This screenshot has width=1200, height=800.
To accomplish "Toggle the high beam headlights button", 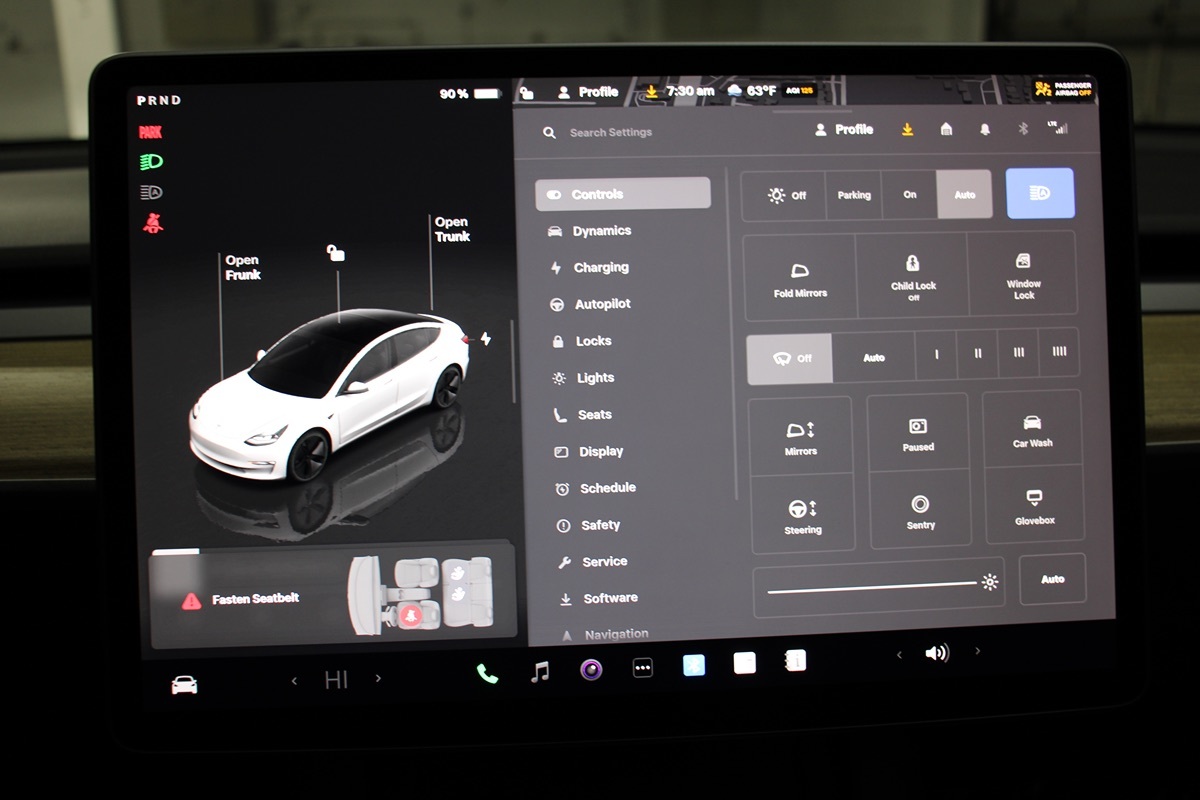I will (1040, 193).
